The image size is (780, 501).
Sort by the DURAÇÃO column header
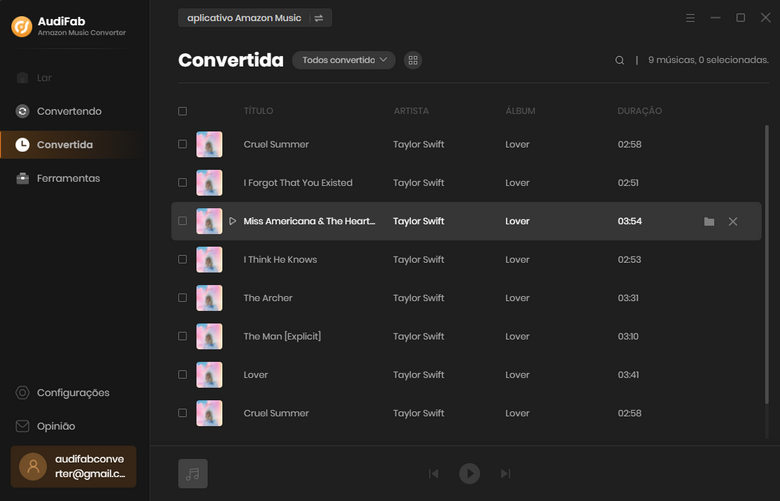(x=640, y=111)
